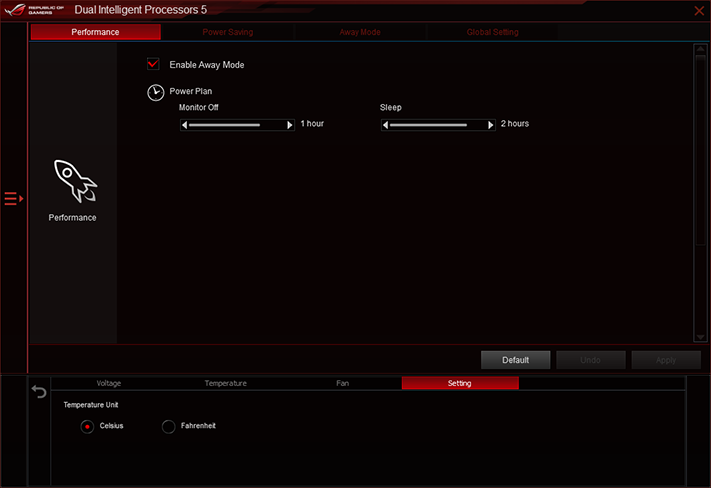Click the 'Monitor Off' label
Viewport: 711px width, 488px height.
(x=199, y=107)
